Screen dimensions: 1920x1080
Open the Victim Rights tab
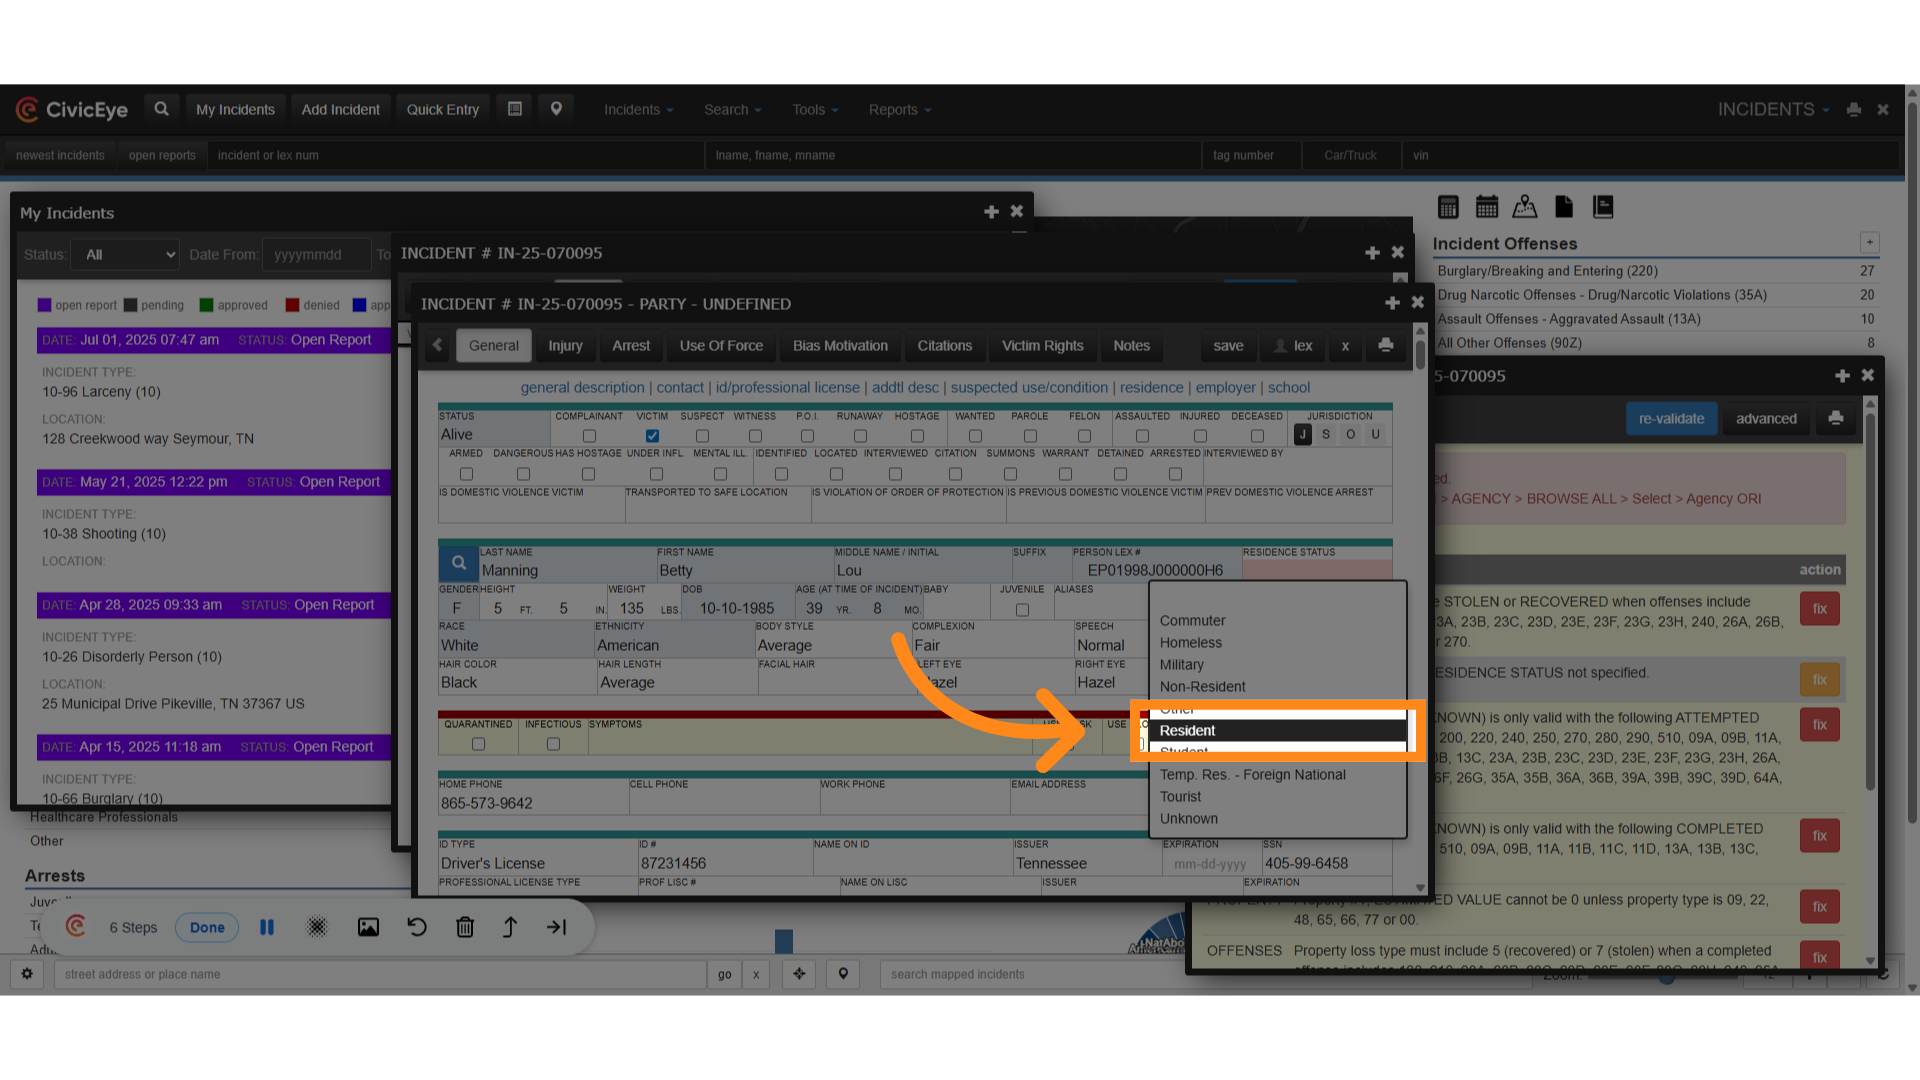pyautogui.click(x=1042, y=345)
